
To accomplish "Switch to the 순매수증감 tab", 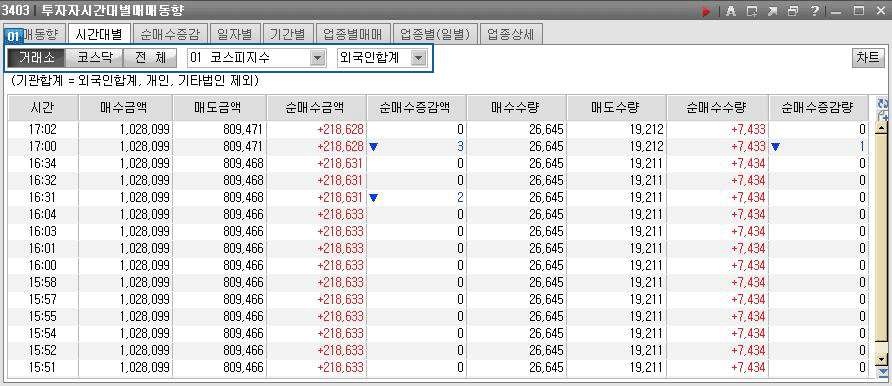I will [170, 34].
